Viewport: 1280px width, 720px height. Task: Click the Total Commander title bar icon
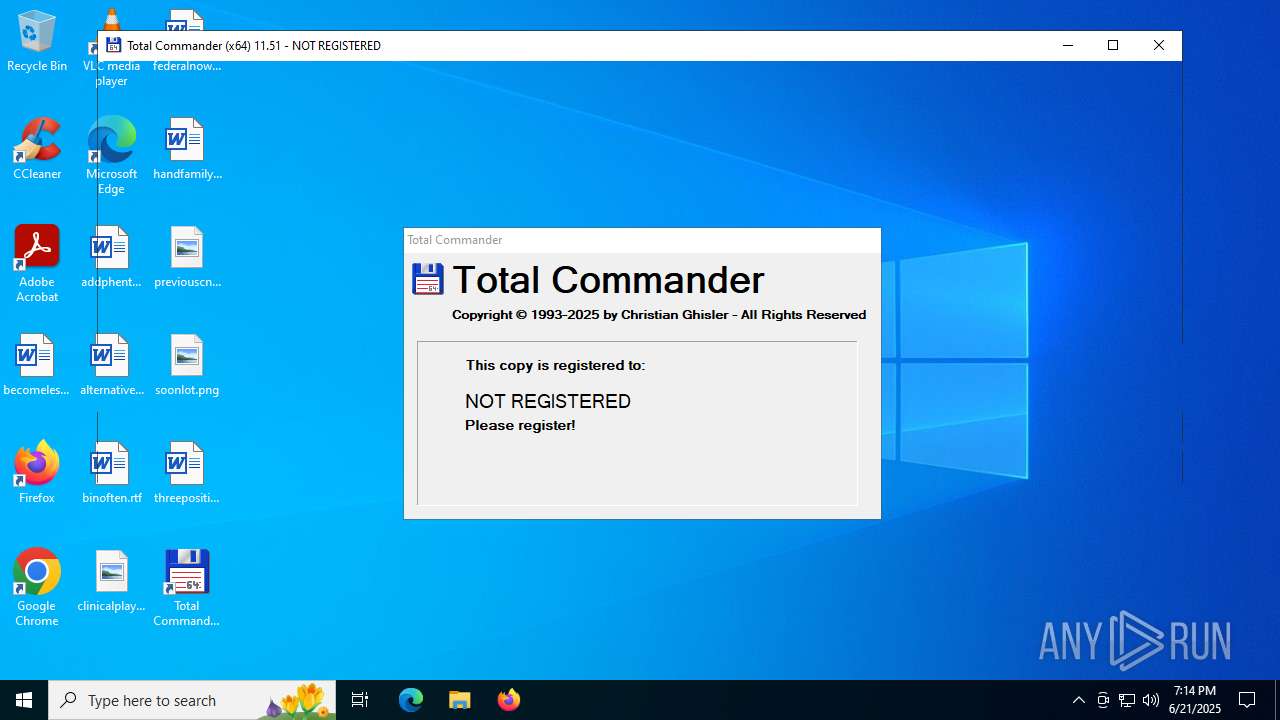114,46
